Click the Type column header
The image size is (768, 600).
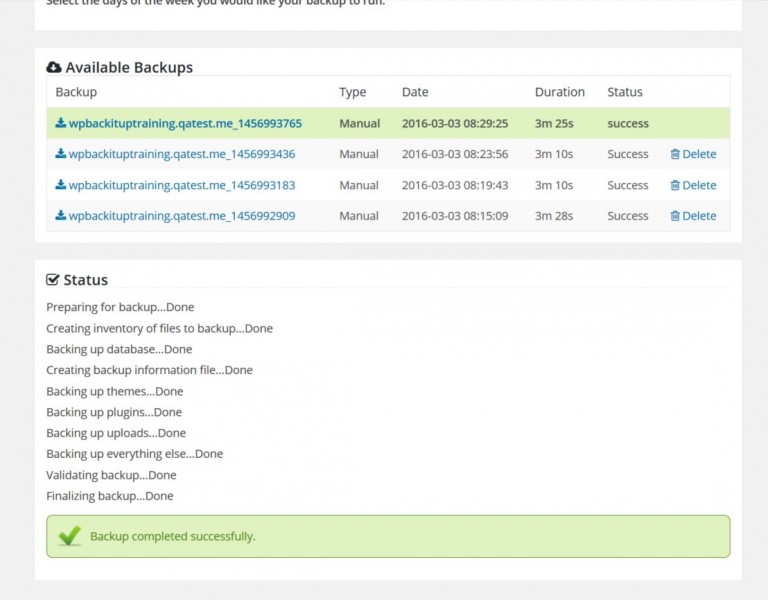point(353,92)
